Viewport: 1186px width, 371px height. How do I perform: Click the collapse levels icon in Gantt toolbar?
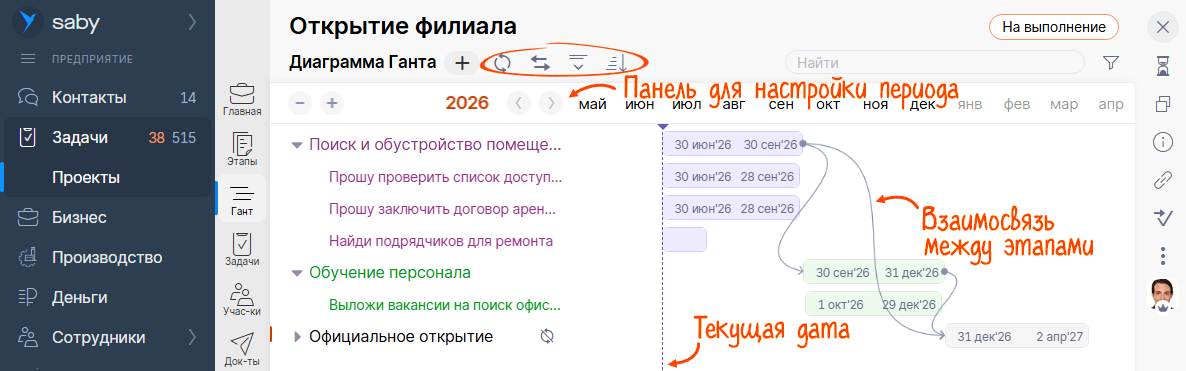click(578, 63)
